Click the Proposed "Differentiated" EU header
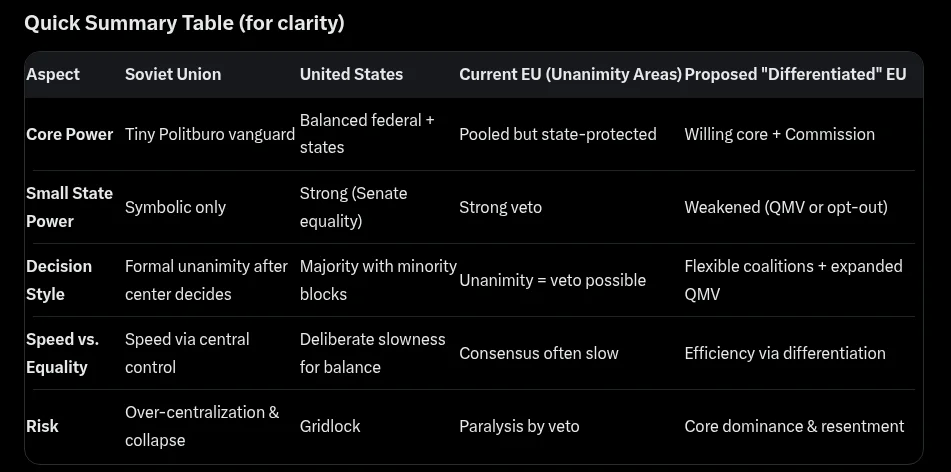The image size is (951, 472). point(795,74)
